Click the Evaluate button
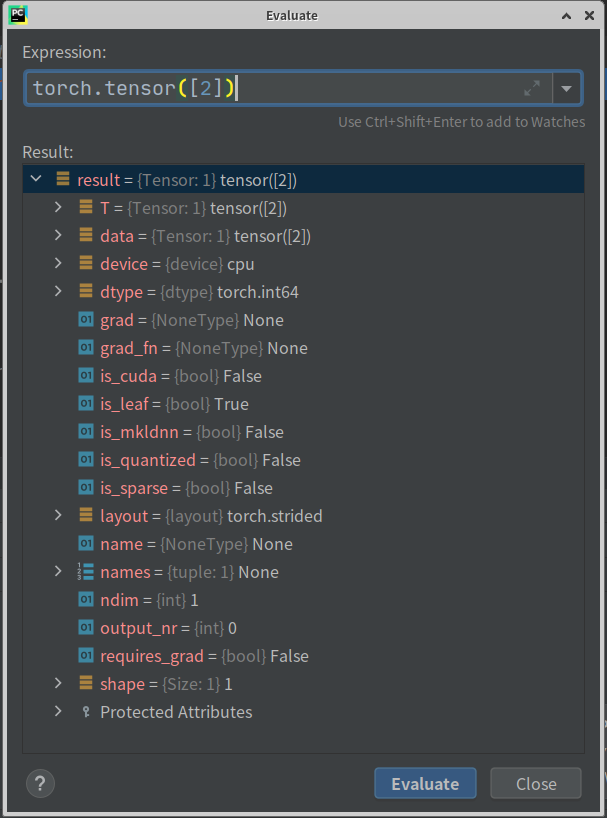 click(x=425, y=783)
